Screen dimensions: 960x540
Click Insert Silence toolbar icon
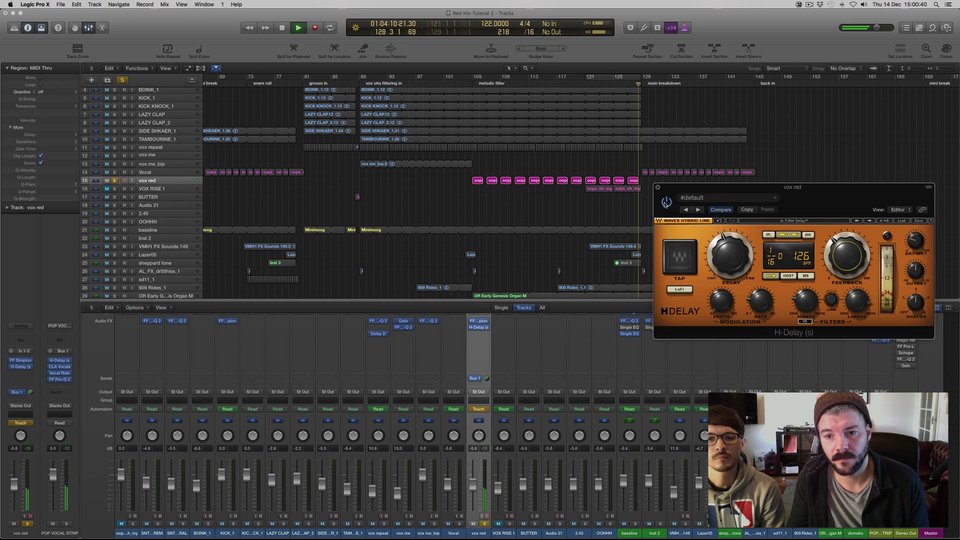(748, 48)
